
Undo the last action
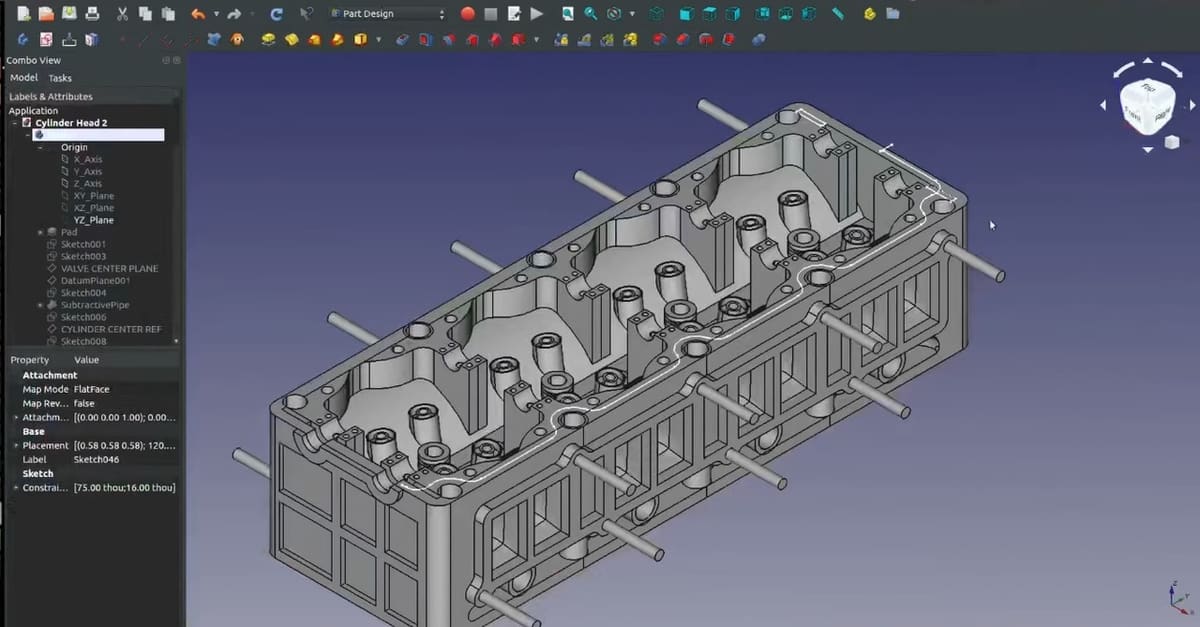pos(198,14)
